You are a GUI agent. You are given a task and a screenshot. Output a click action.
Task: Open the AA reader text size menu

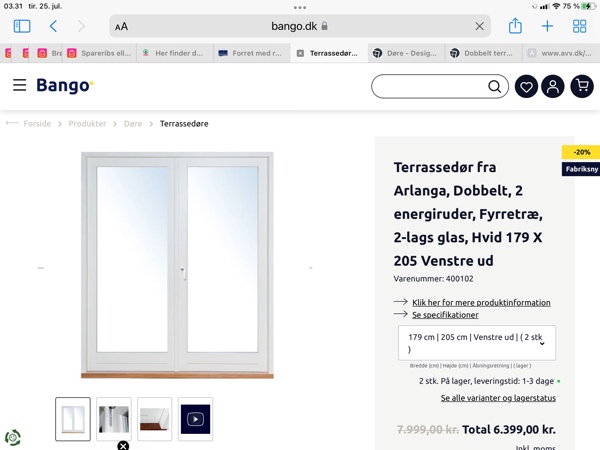121,26
